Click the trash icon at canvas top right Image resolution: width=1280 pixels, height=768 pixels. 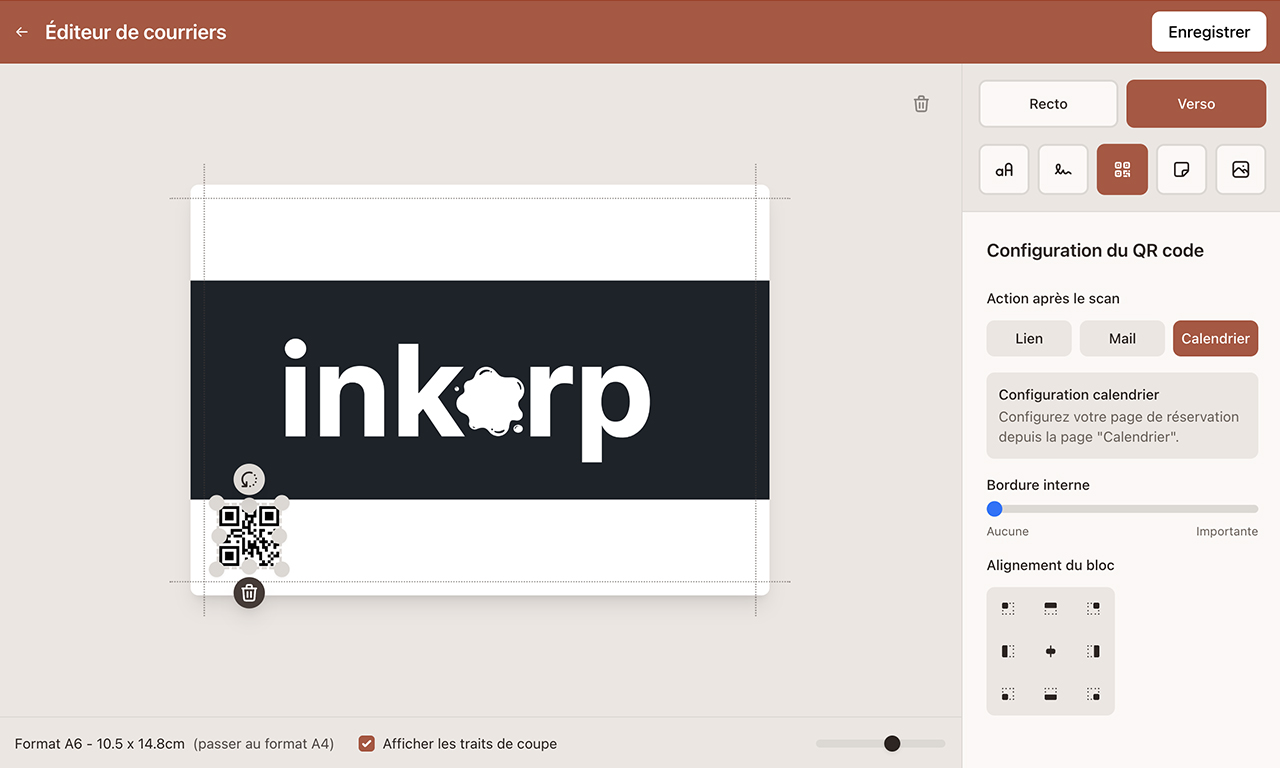pyautogui.click(x=921, y=104)
